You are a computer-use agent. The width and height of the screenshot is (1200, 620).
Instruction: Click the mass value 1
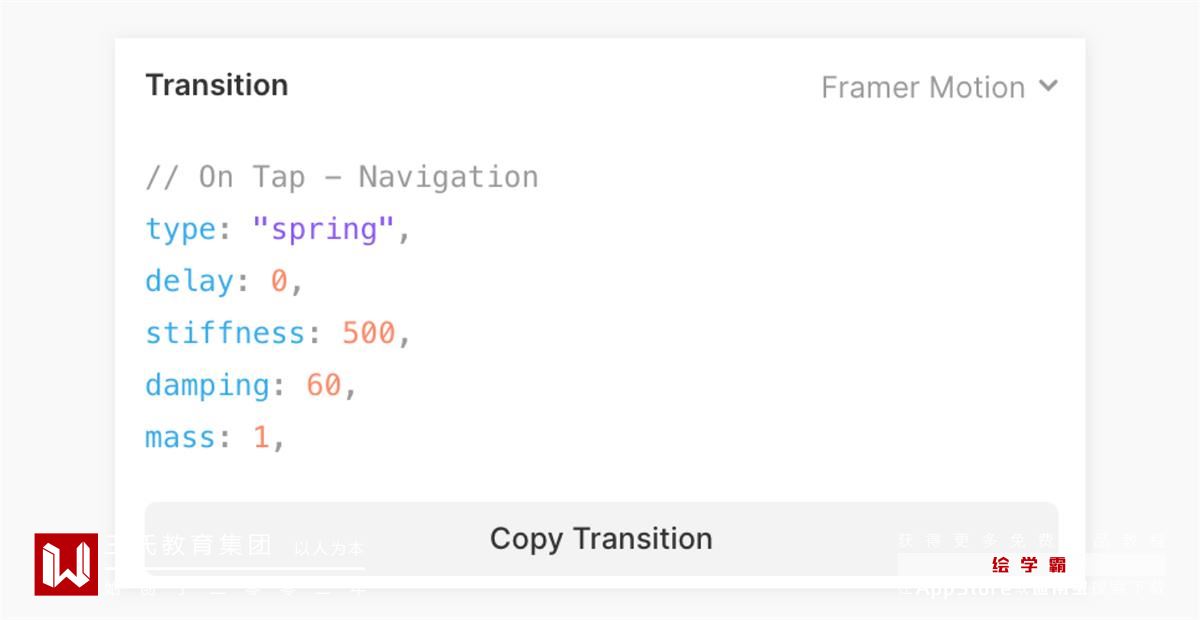[261, 437]
